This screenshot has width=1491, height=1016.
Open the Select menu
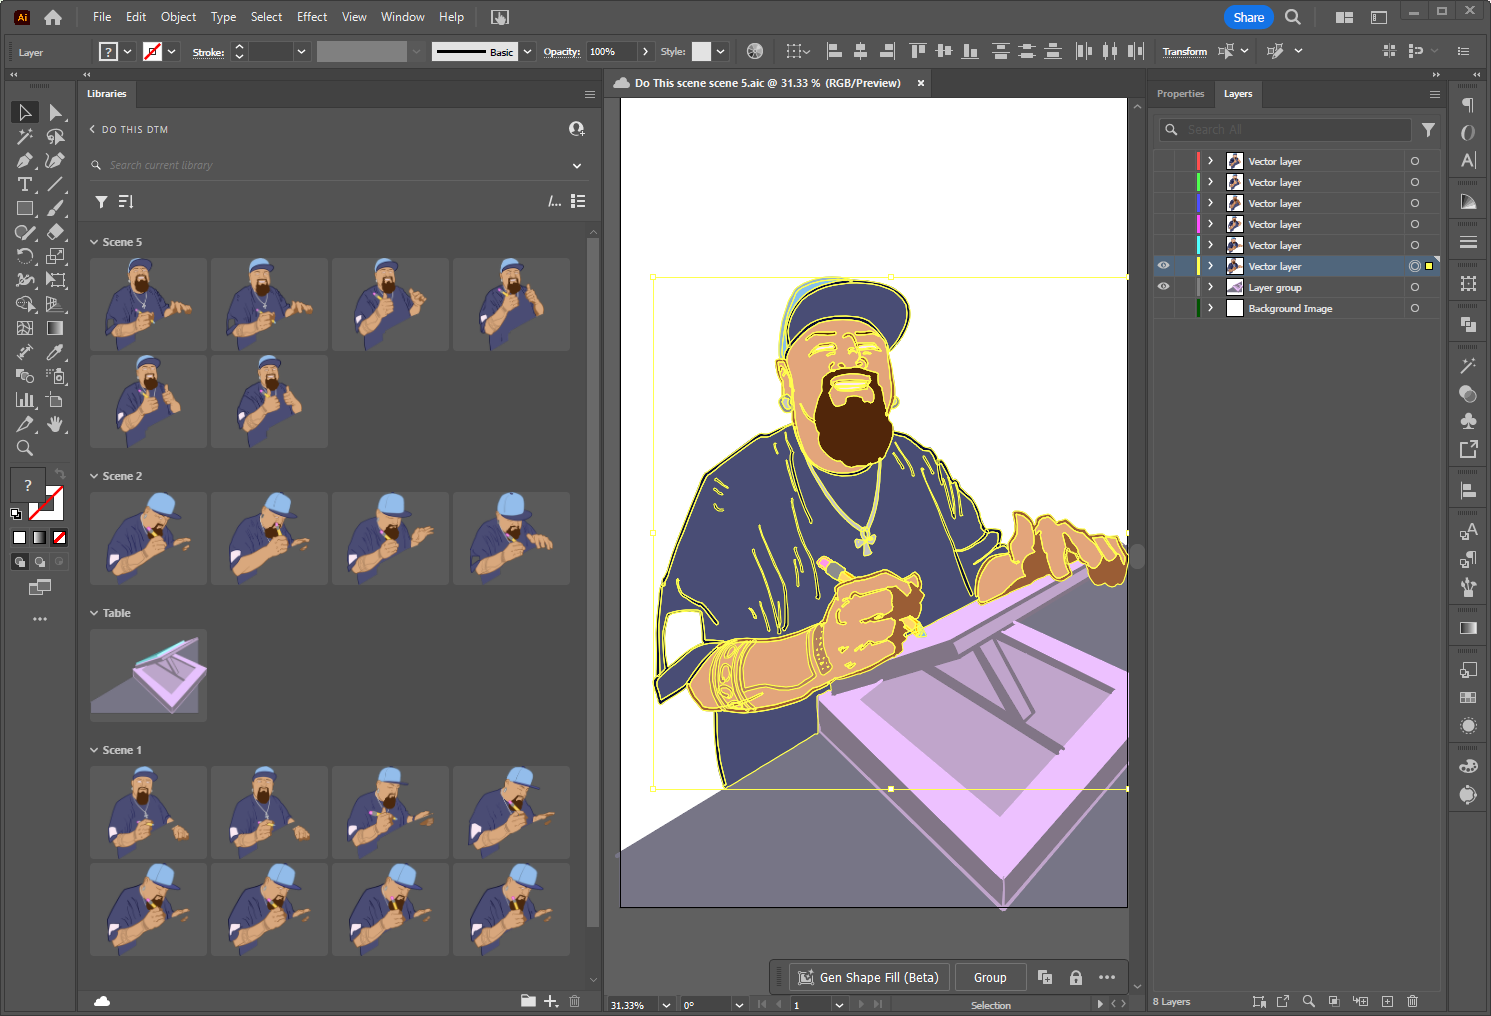(266, 17)
